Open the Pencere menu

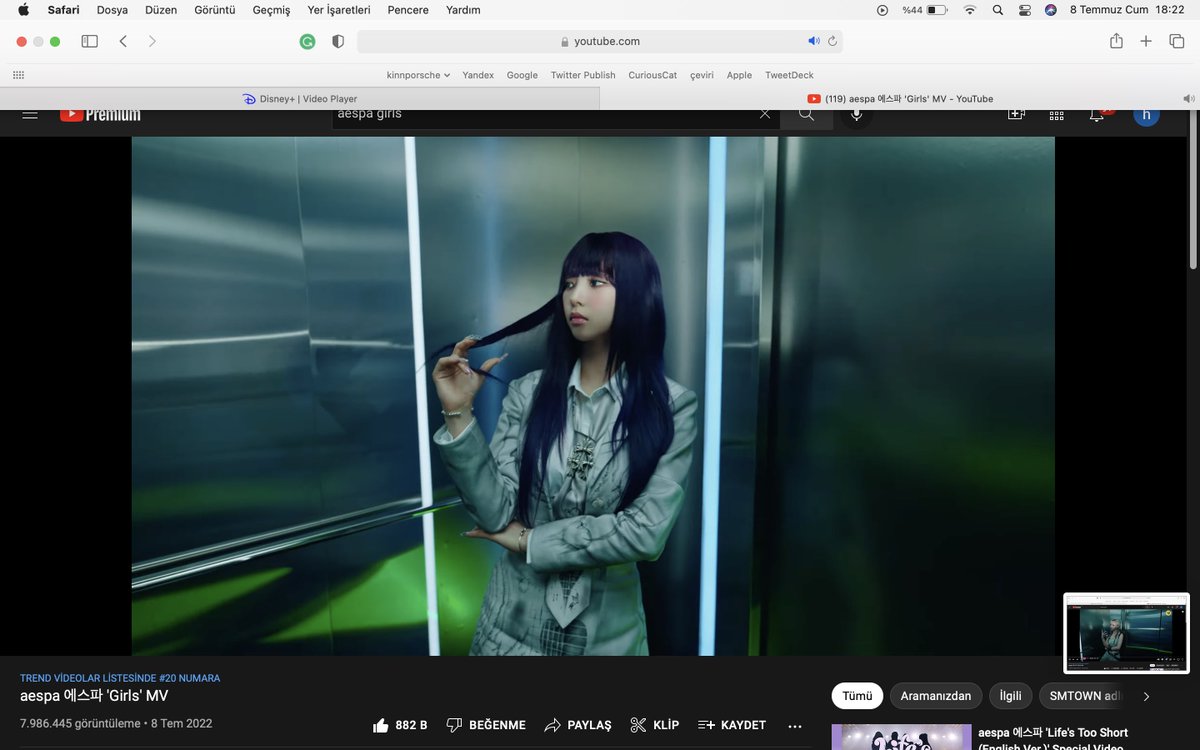408,10
